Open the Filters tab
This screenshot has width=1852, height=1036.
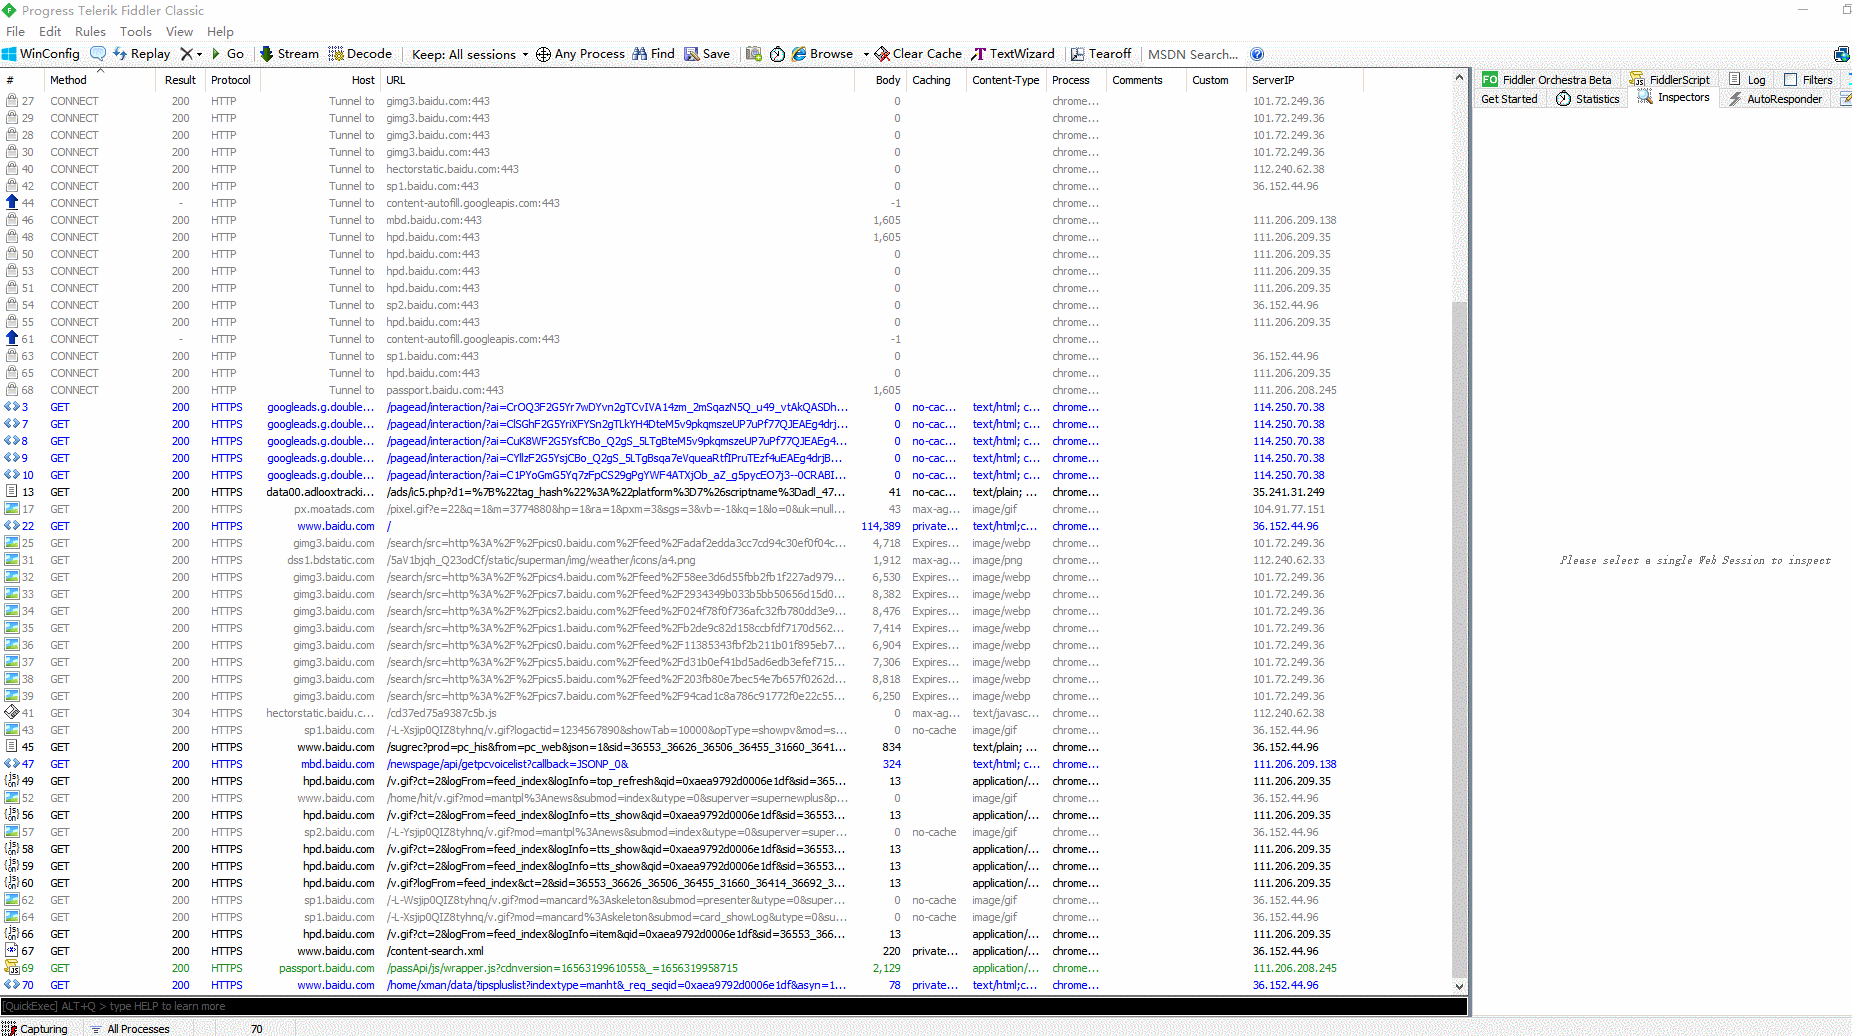pyautogui.click(x=1808, y=80)
